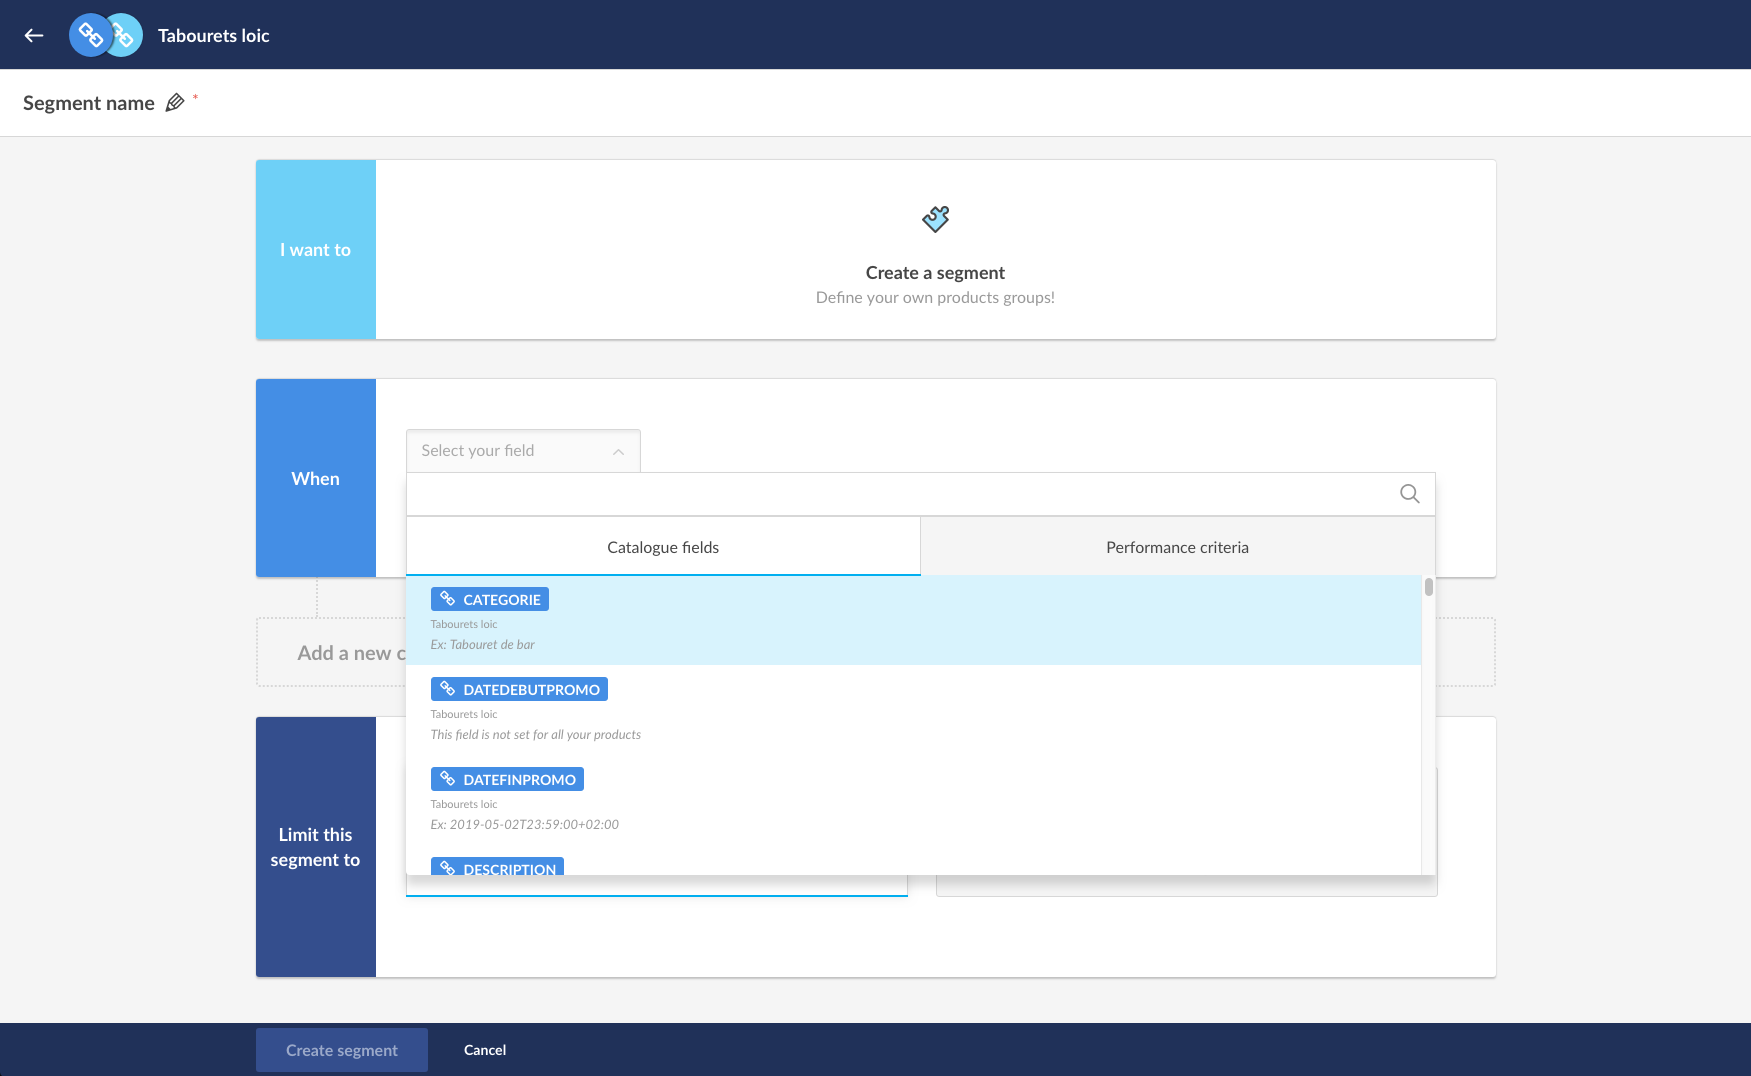Choose the DATEDEBUTPROMO field
The height and width of the screenshot is (1076, 1751).
coord(913,710)
